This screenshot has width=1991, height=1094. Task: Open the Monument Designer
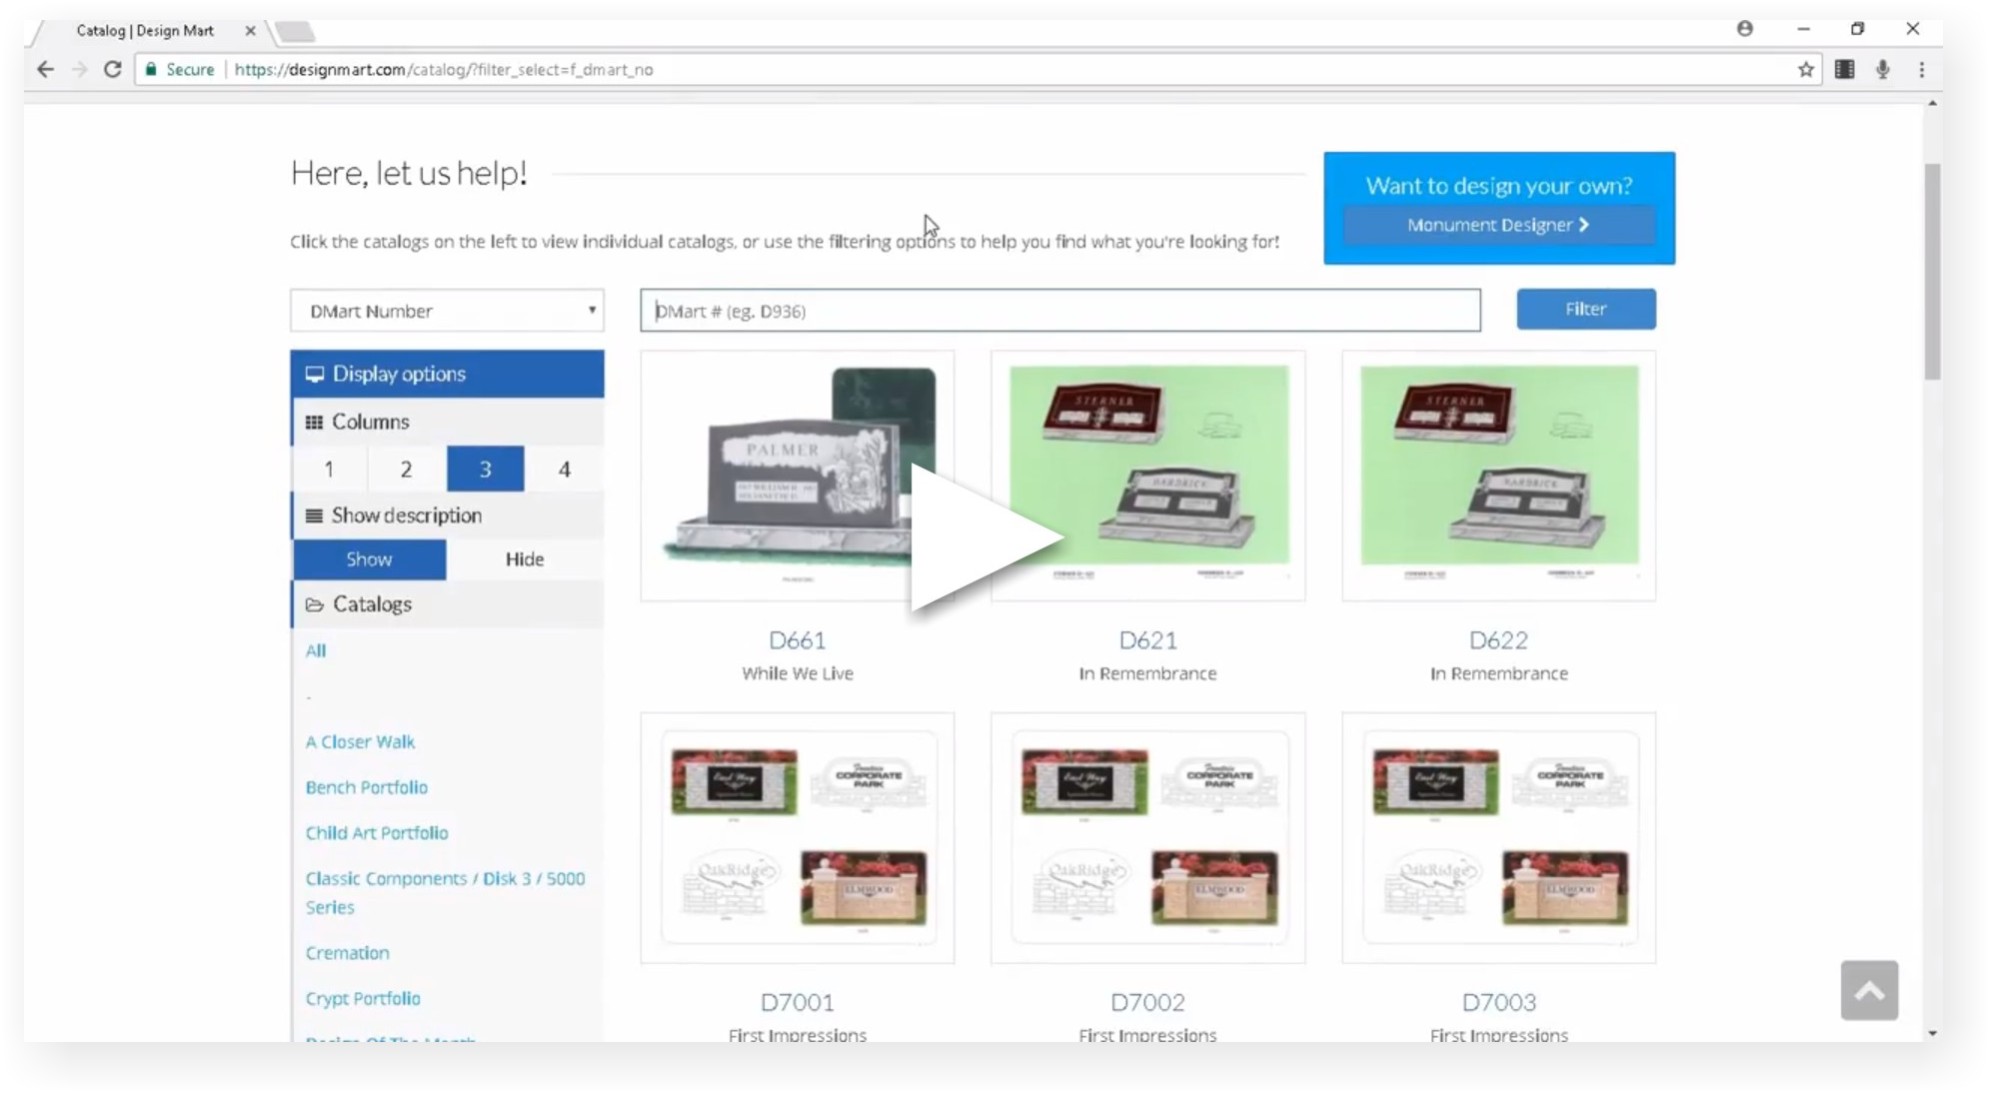1498,224
